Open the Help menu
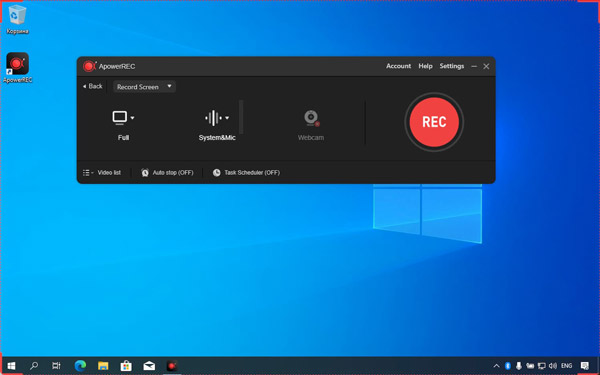Screen dimensions: 600x375 click(x=425, y=66)
